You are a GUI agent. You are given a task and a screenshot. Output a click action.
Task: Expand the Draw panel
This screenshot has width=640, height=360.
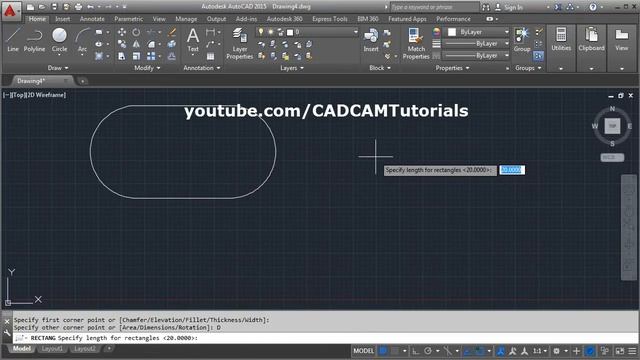58,68
